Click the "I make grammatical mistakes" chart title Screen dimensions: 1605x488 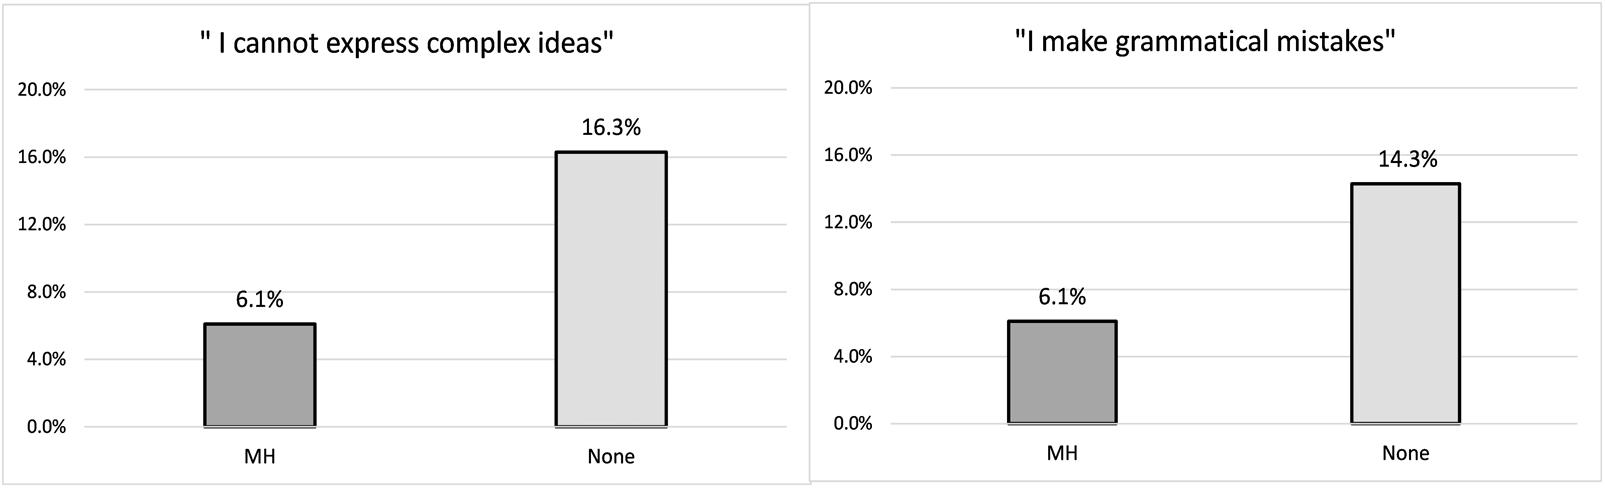[1204, 42]
